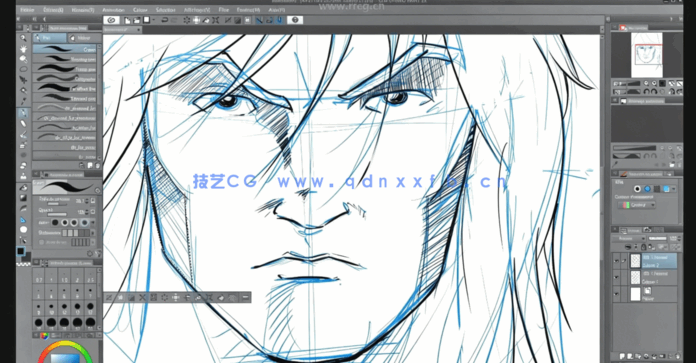Tick the checkbox at the bottom of tool property
The image size is (696, 363).
pos(42,242)
